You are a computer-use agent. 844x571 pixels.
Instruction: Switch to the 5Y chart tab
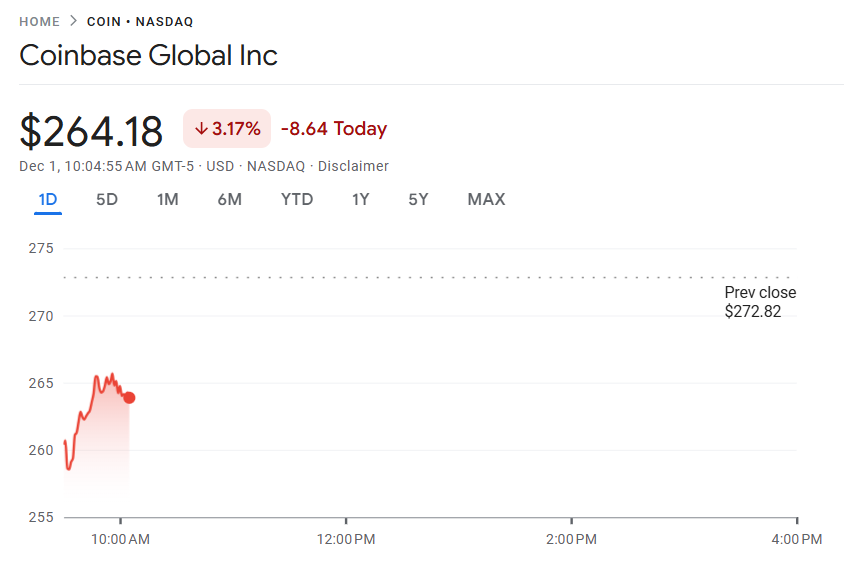[x=418, y=199]
